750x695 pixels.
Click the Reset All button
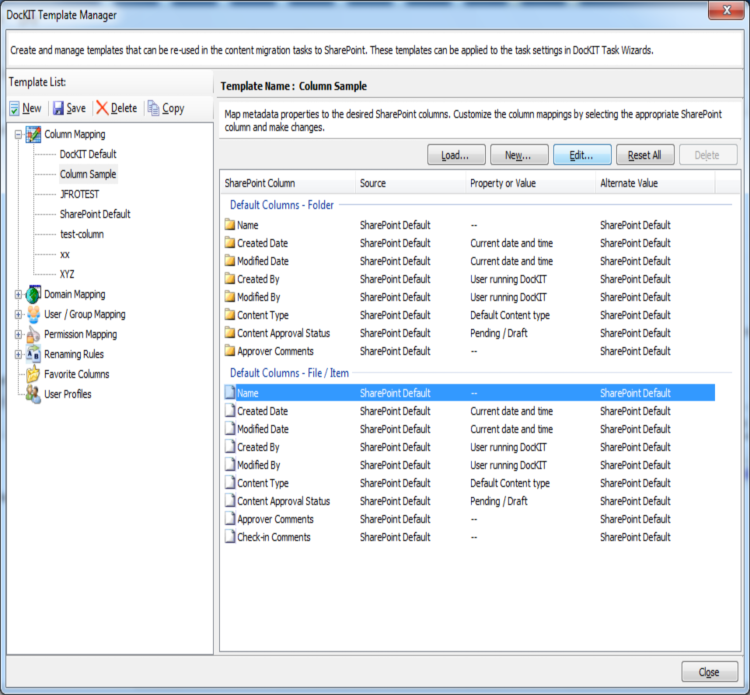pyautogui.click(x=645, y=155)
